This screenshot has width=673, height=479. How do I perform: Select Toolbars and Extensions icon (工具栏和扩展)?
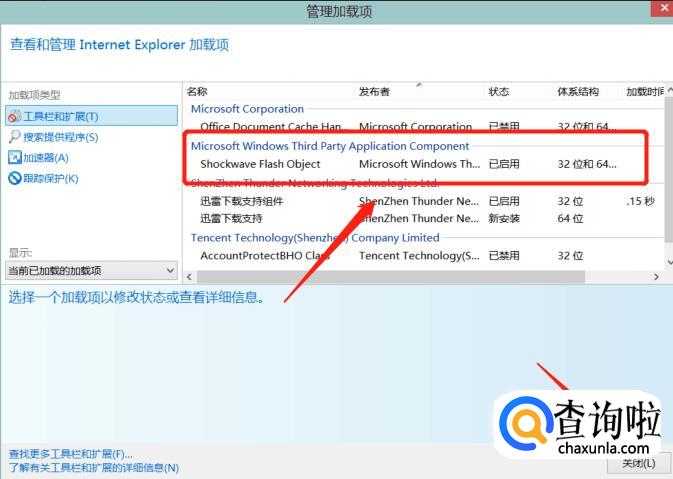(15, 116)
